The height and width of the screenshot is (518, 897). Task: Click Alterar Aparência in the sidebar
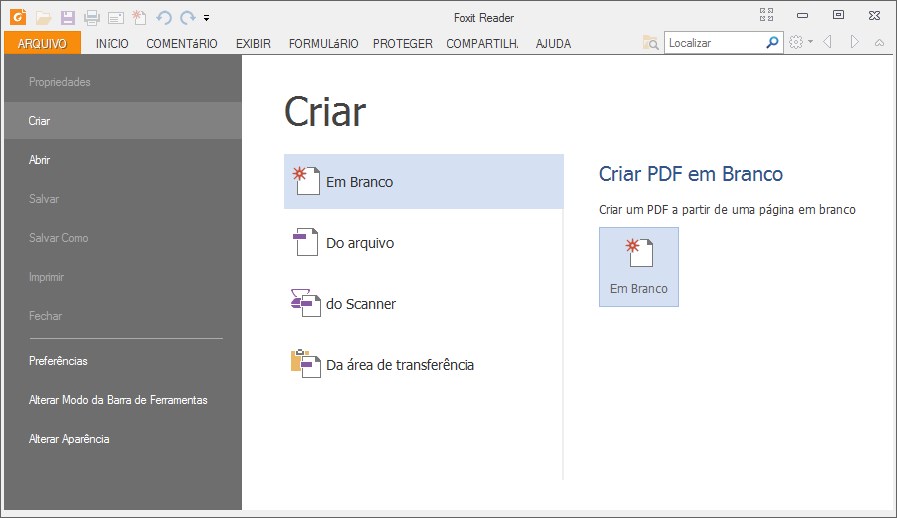[x=123, y=438]
